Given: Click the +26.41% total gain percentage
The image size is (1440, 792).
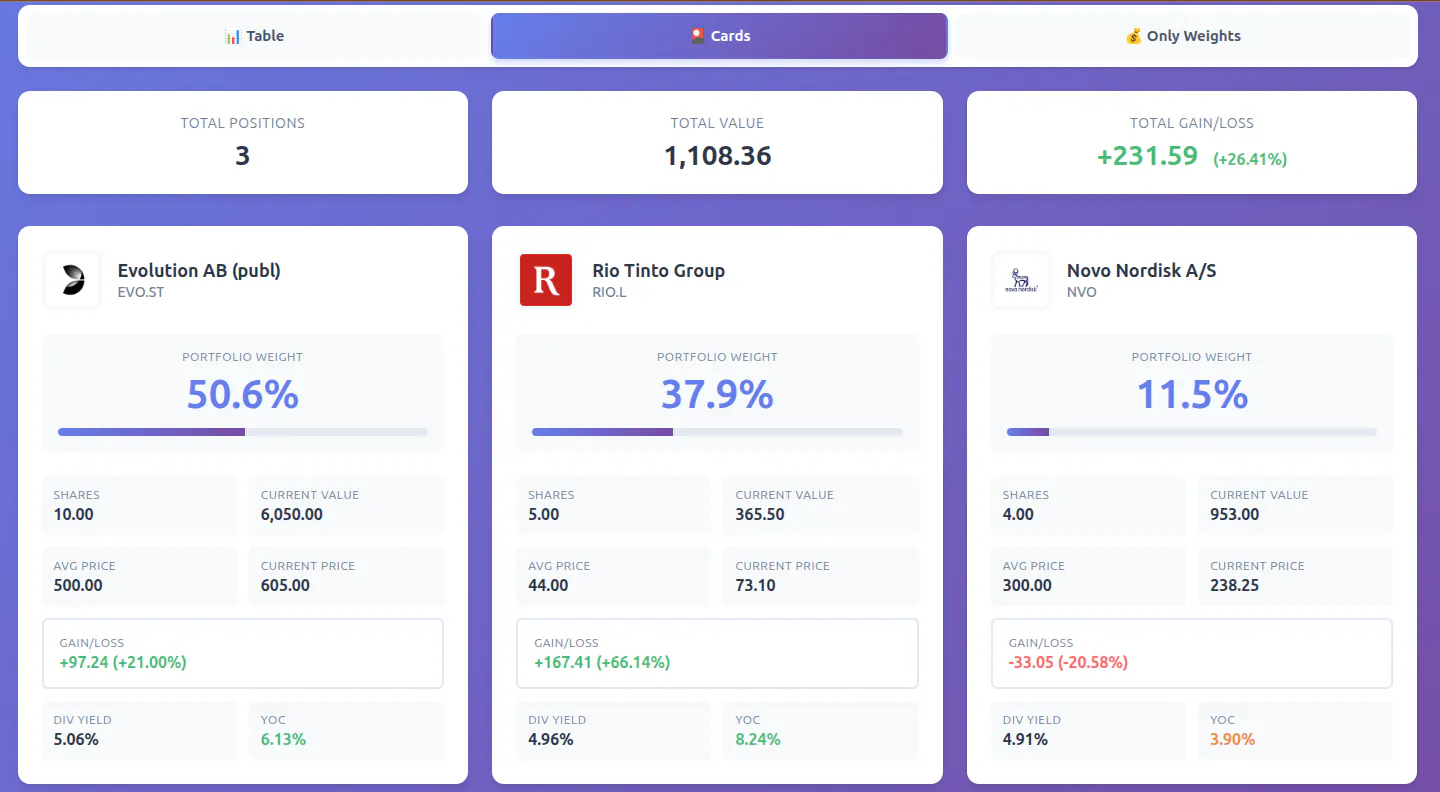Looking at the screenshot, I should coord(1250,159).
